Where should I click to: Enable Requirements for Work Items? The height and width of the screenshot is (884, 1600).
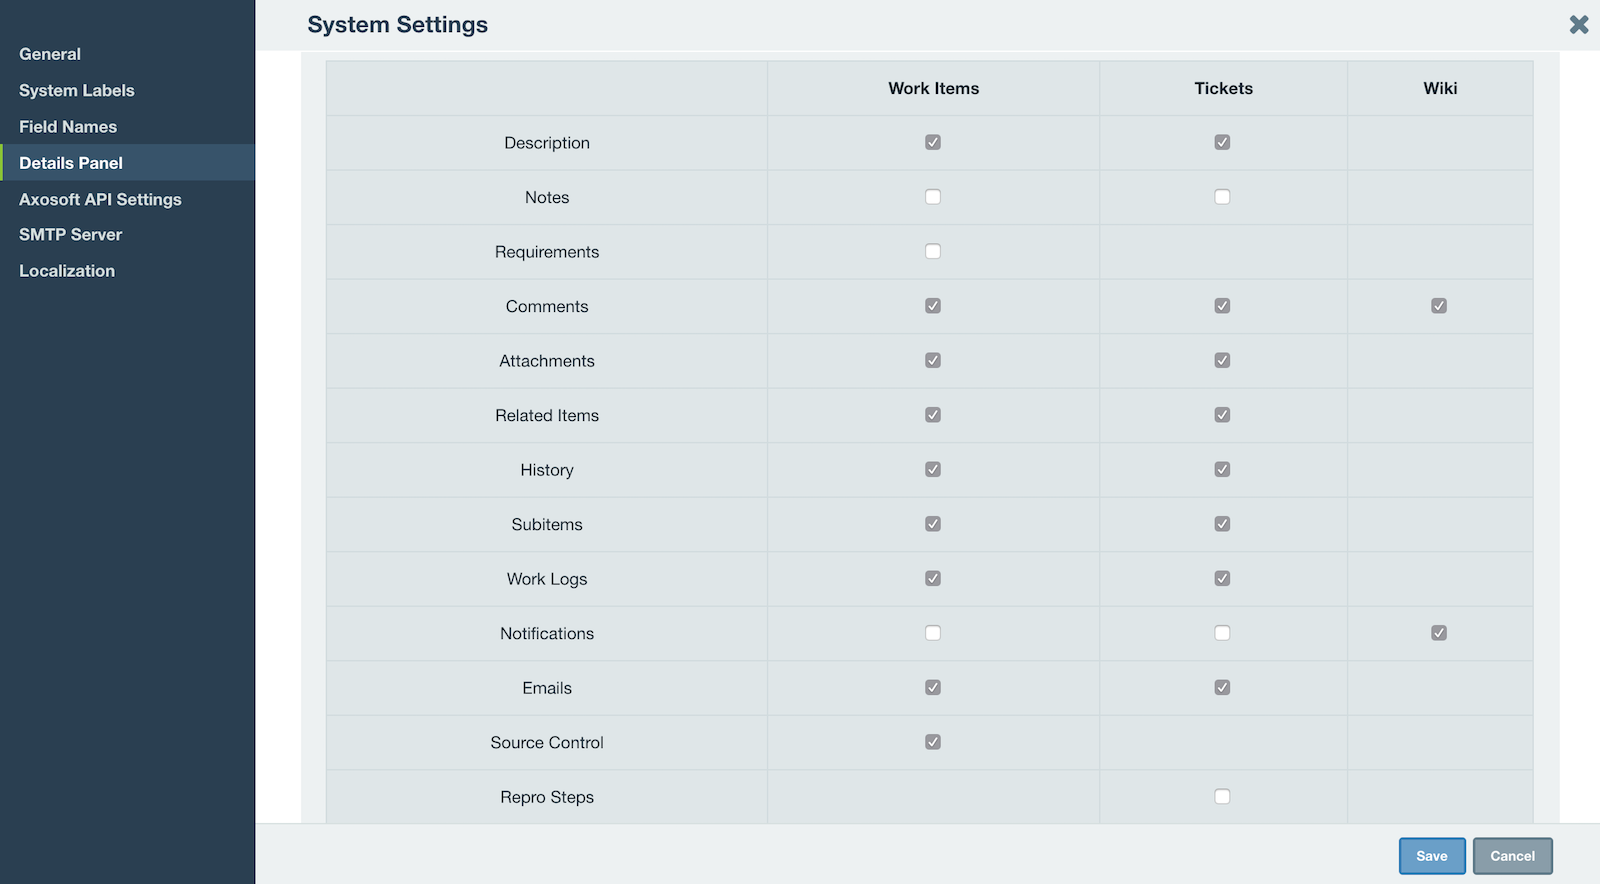(933, 251)
